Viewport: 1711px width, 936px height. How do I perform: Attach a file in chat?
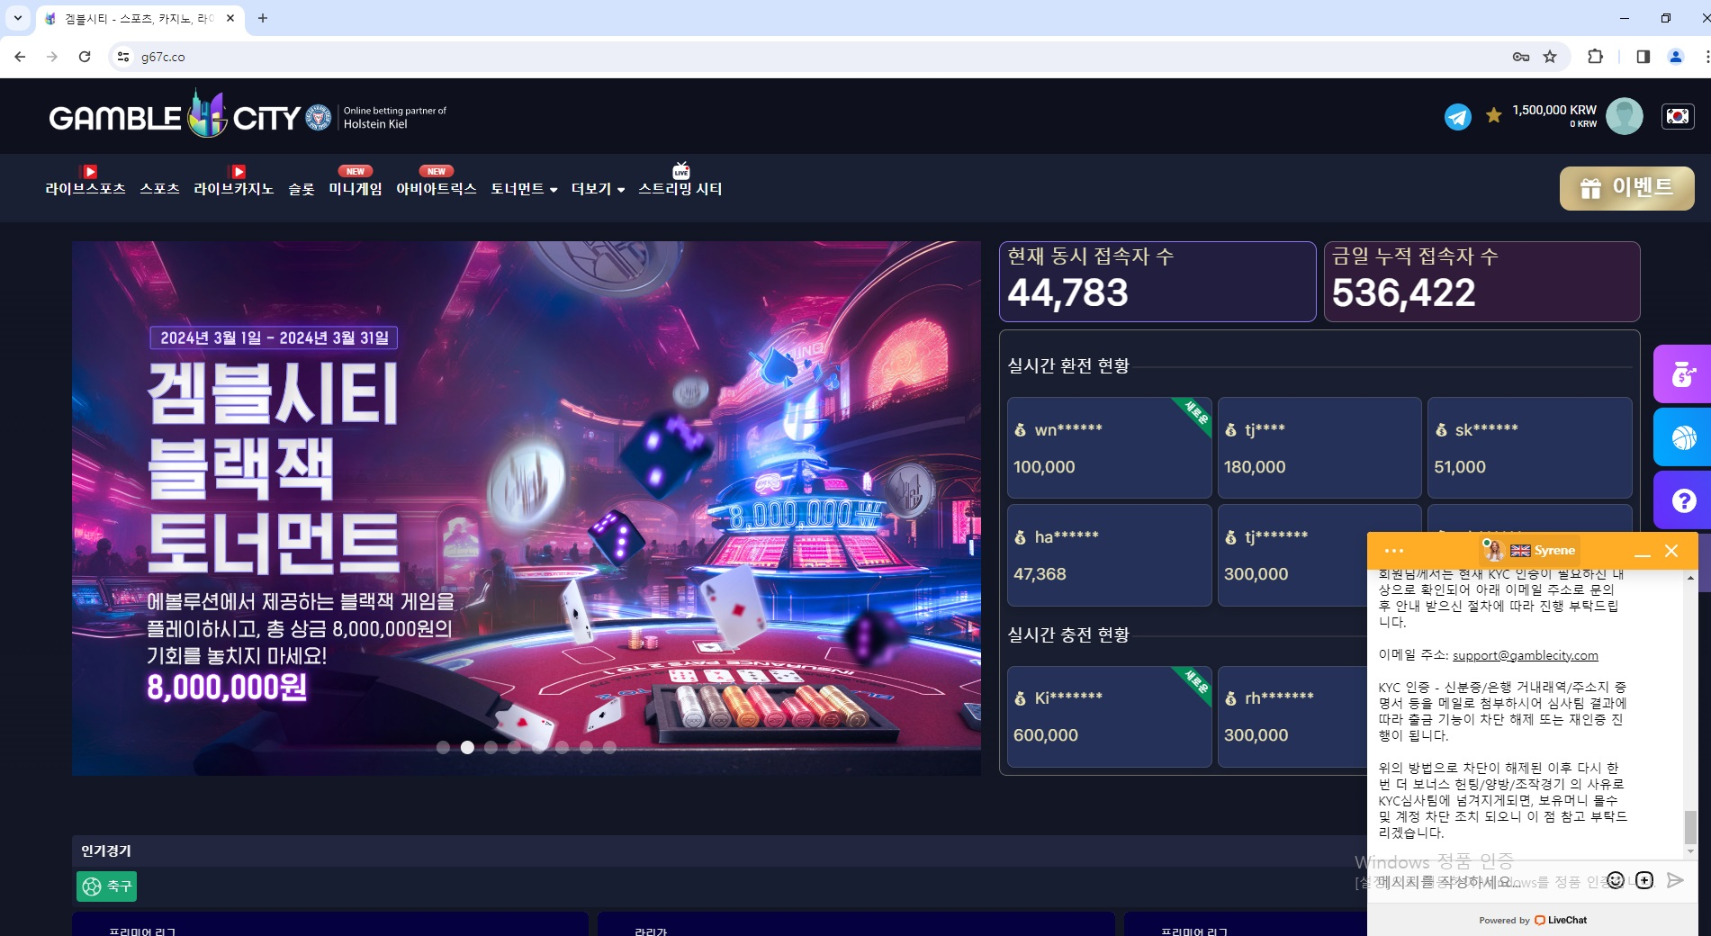click(1645, 880)
